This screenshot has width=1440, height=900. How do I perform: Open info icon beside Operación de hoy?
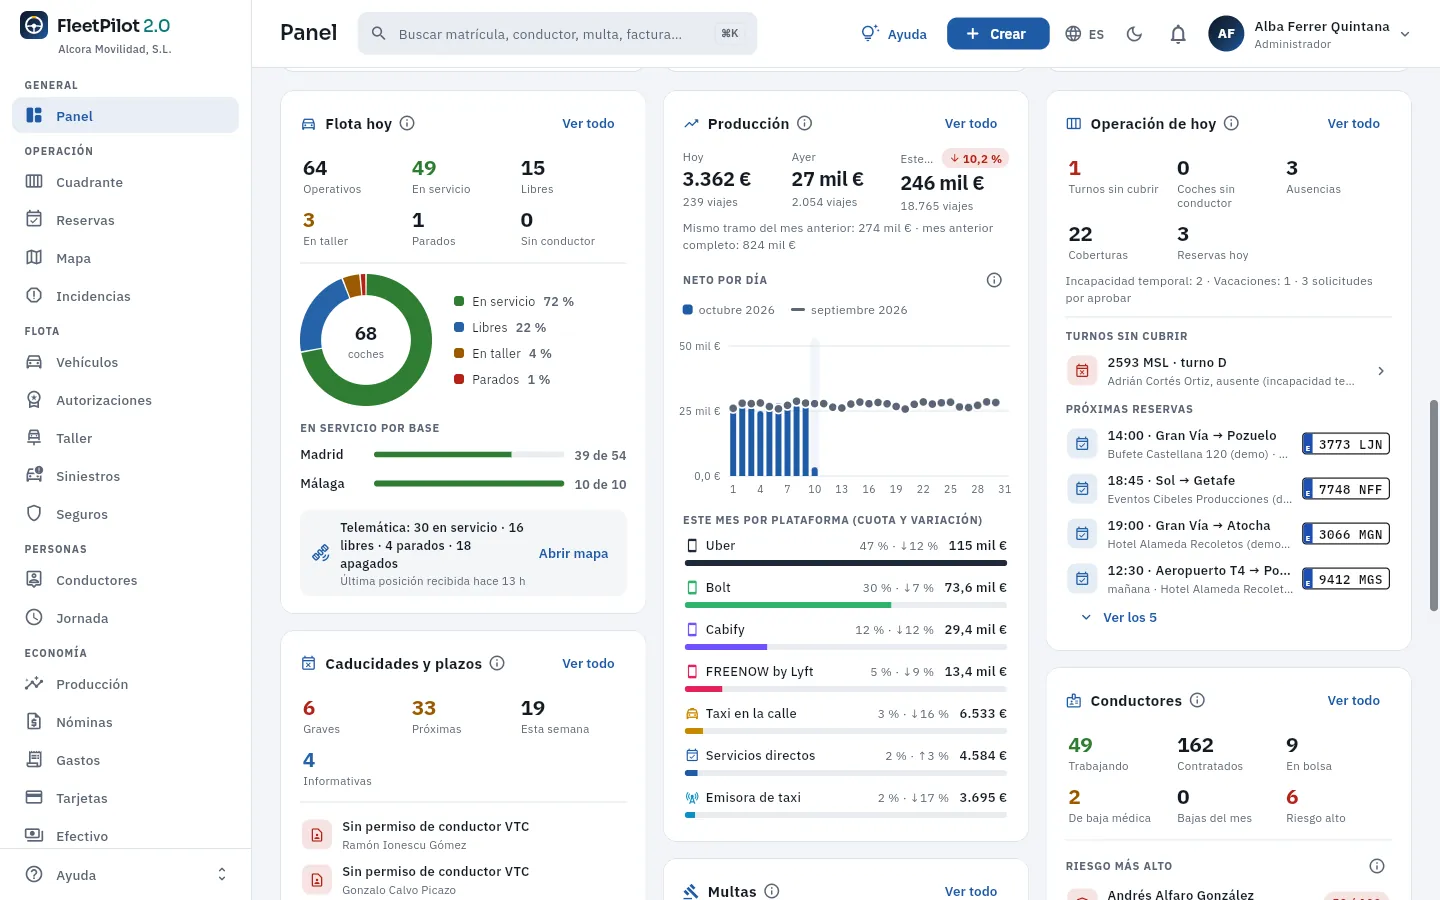(1232, 123)
